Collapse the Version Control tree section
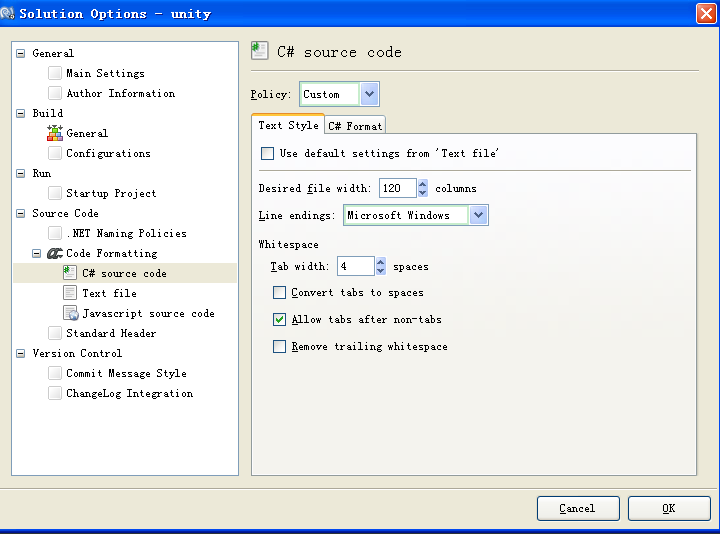This screenshot has width=720, height=534. (21, 353)
